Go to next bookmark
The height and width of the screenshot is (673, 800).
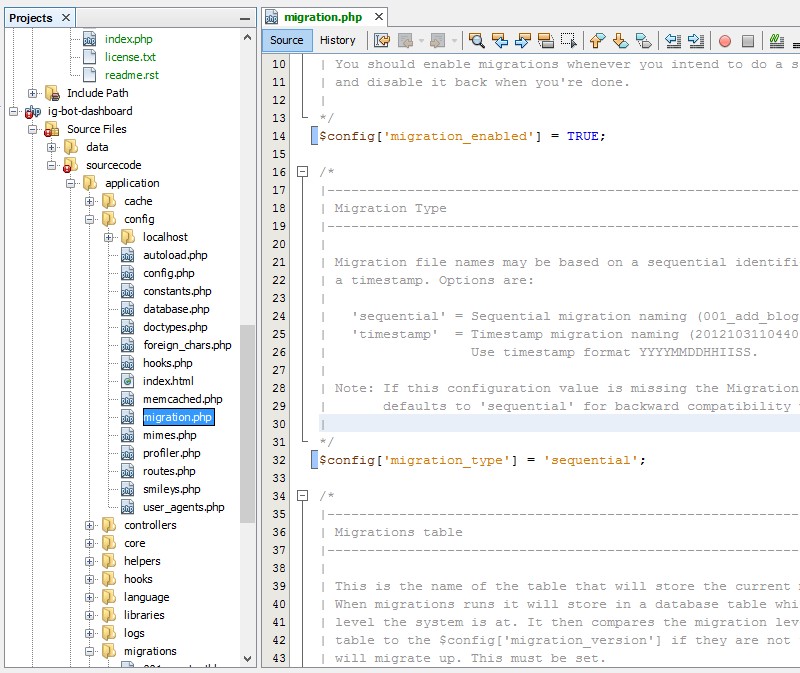point(620,41)
